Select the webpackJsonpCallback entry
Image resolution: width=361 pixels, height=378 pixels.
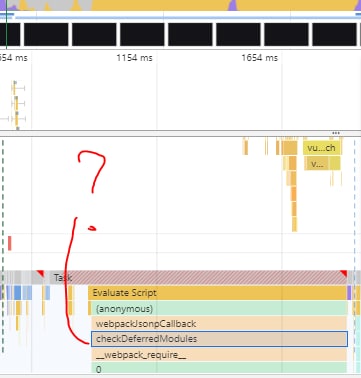point(219,324)
